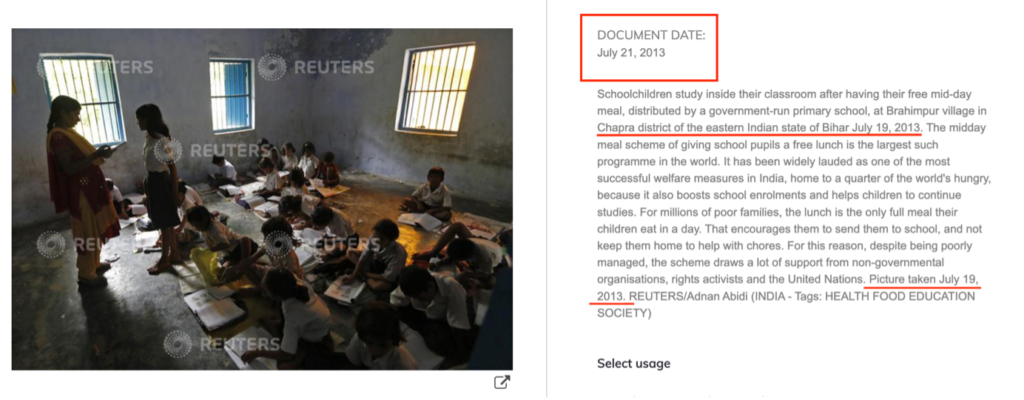
Task: Click the "DOCUMENT DATE:" label
Action: coord(651,35)
